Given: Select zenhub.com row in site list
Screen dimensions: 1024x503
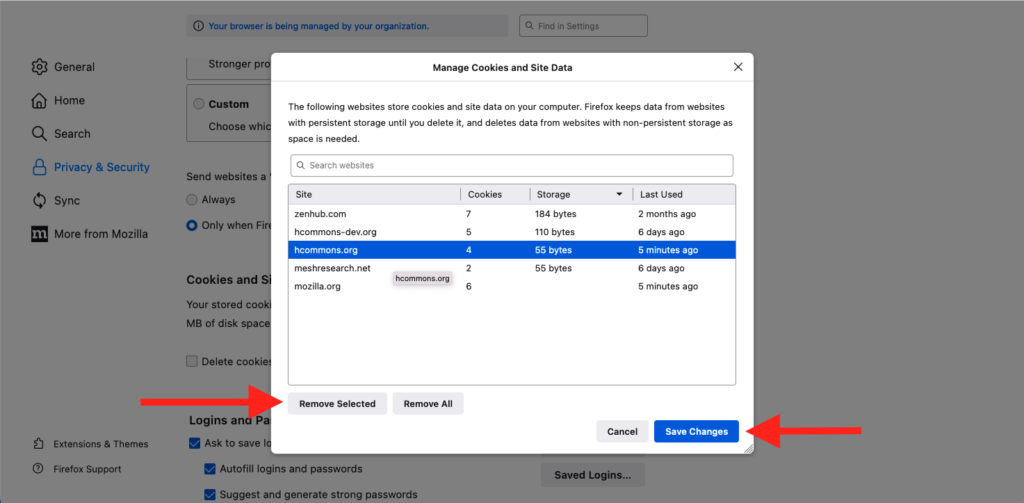Looking at the screenshot, I should point(320,214).
